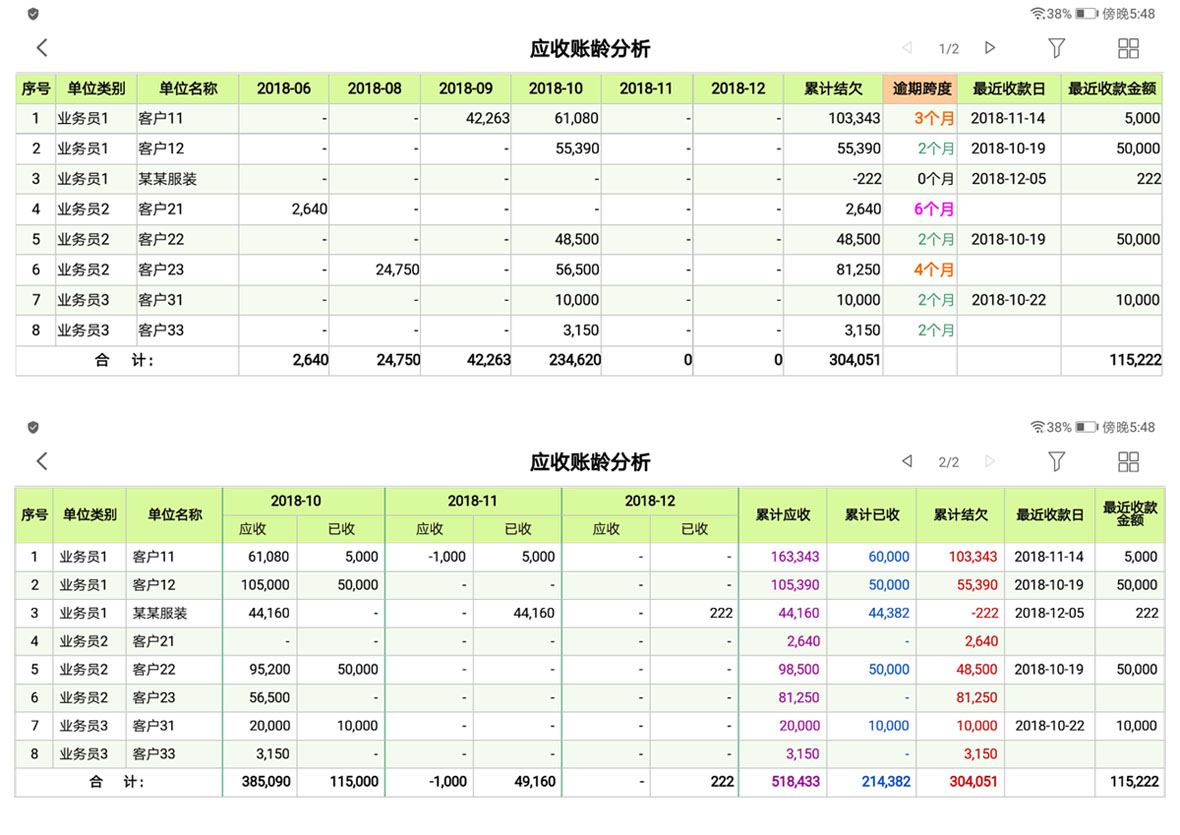
Task: Tap the battery icon in upper status bar
Action: 1086,14
